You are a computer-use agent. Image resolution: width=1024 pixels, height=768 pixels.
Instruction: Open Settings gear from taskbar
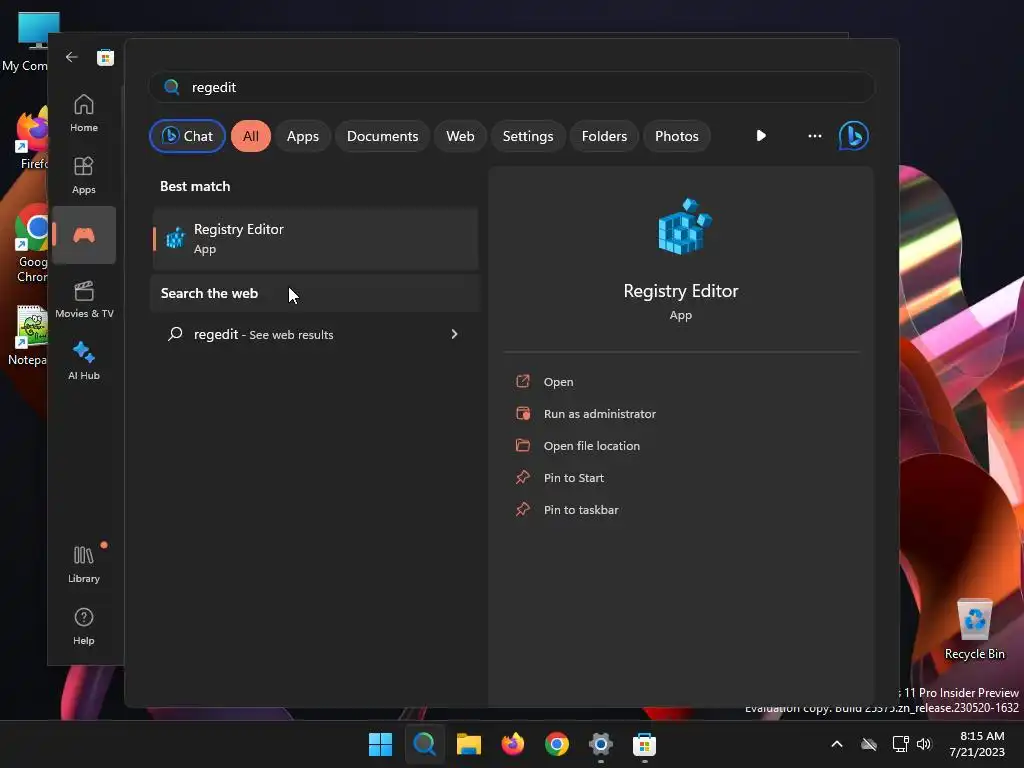pyautogui.click(x=601, y=744)
